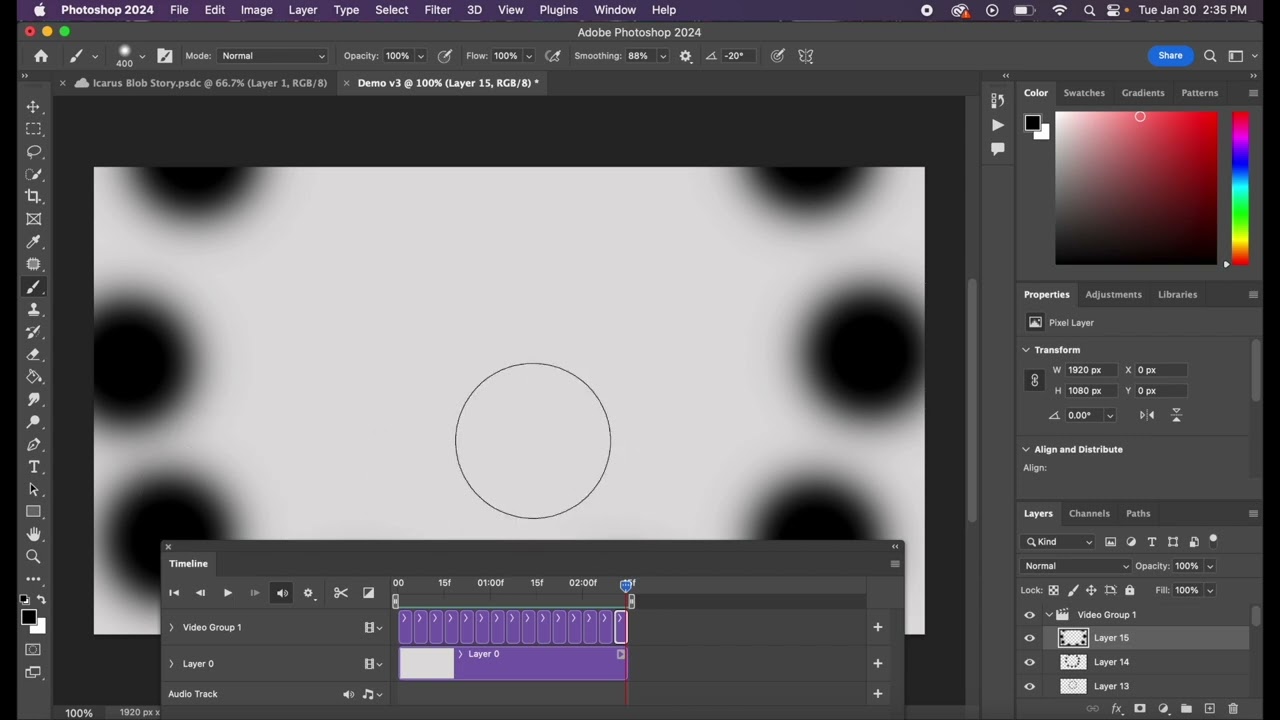Open timeline playback settings gear
This screenshot has height=720, width=1280.
(x=309, y=593)
